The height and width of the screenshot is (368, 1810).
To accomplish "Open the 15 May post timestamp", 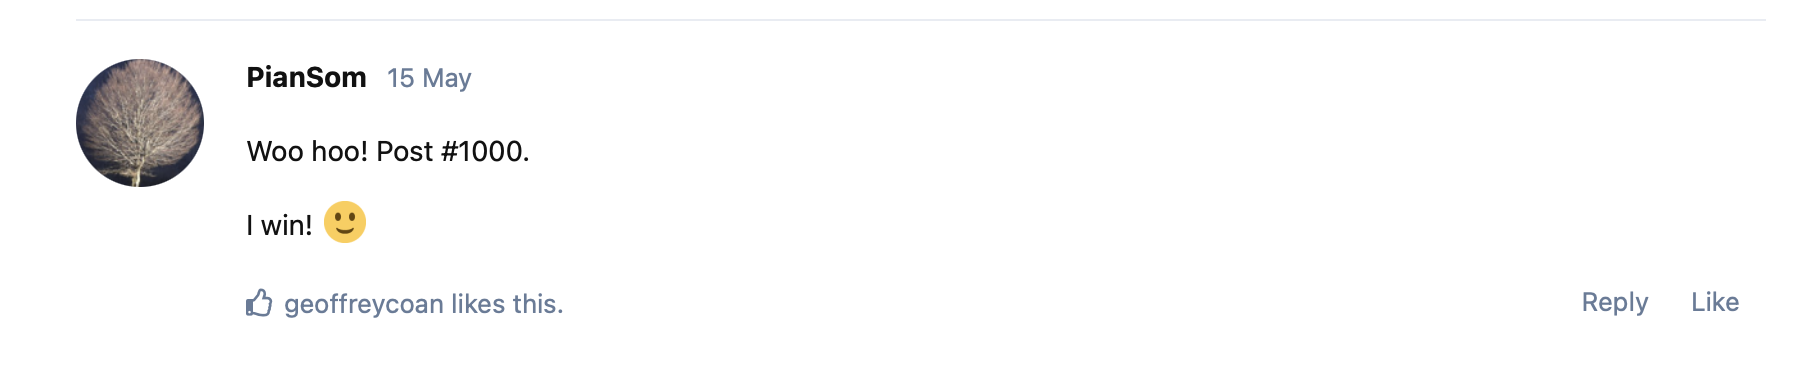I will 429,78.
